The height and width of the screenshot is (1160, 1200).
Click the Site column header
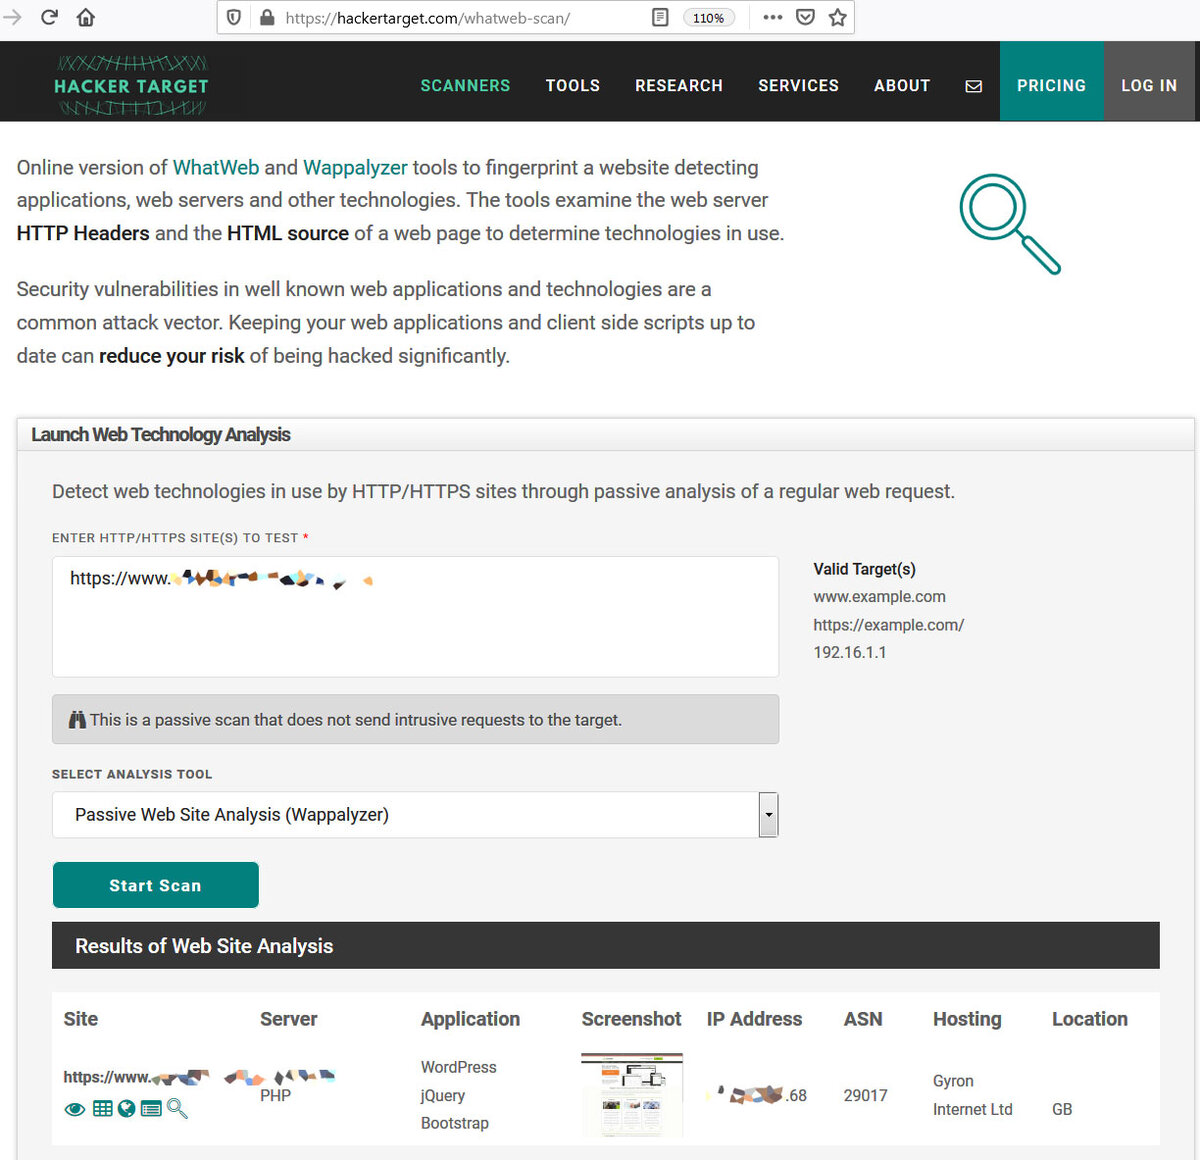coord(81,1019)
